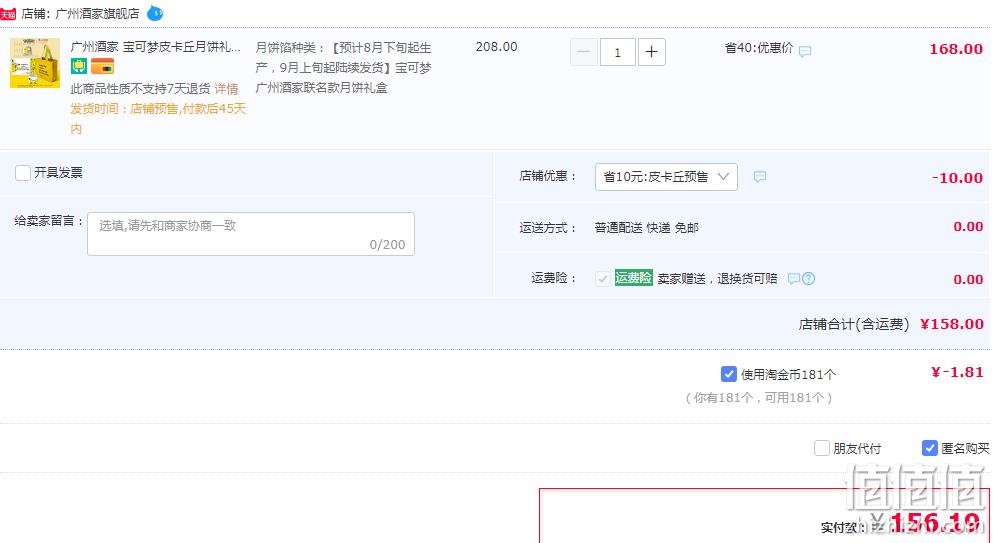Open comment icon beside store discount dropdown
The height and width of the screenshot is (543, 994).
(x=759, y=177)
